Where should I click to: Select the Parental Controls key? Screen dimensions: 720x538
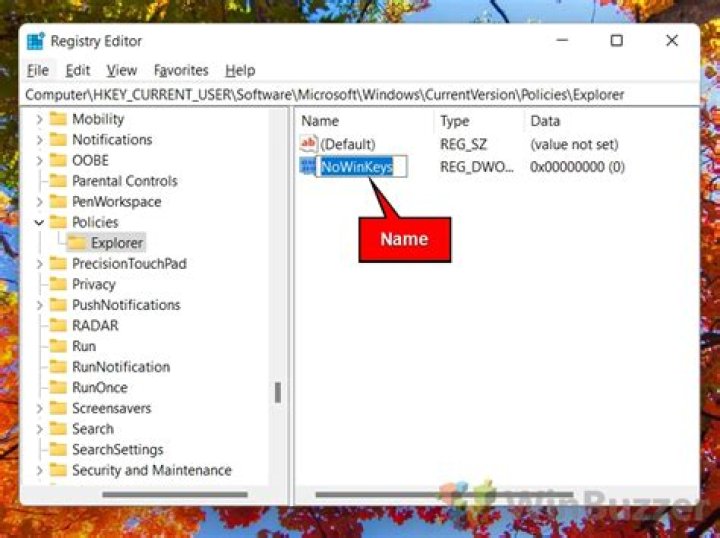tap(125, 181)
